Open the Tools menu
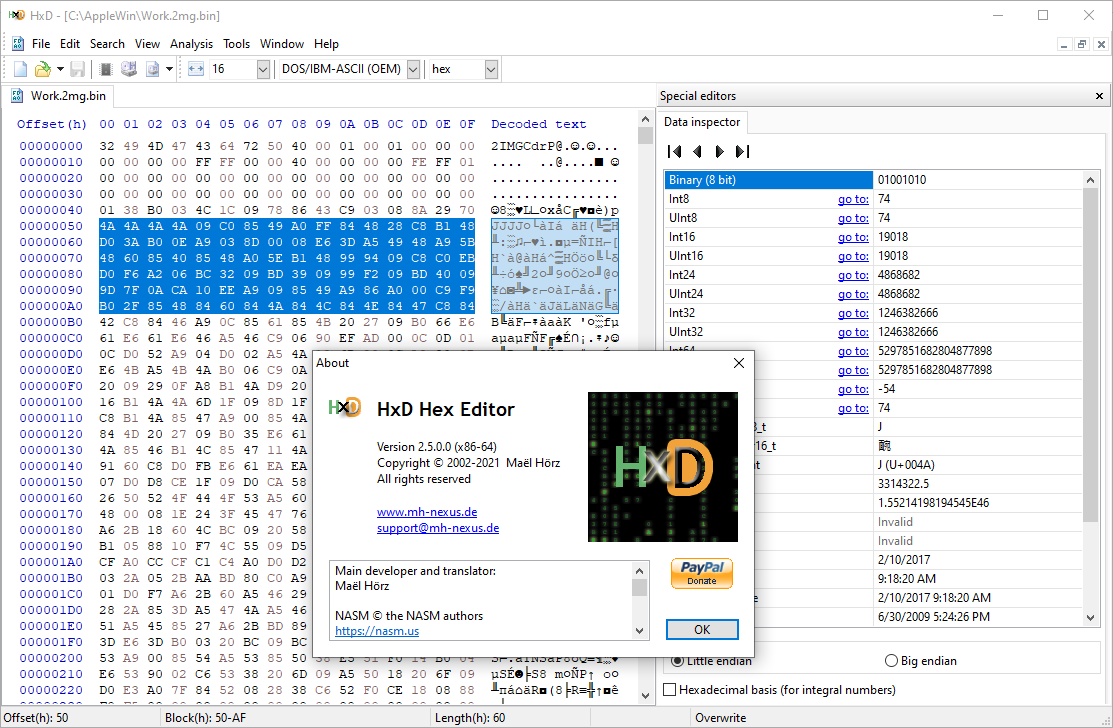This screenshot has width=1113, height=728. 236,44
